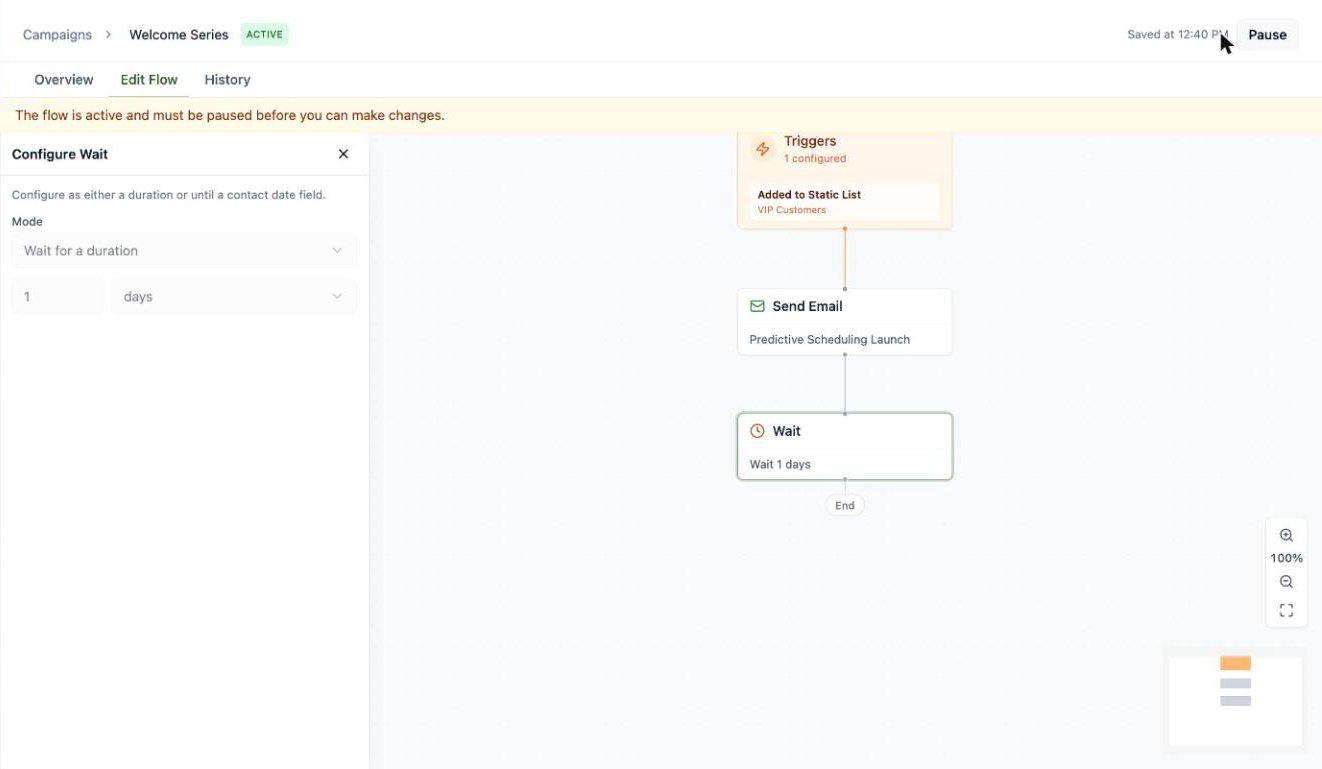Zoom out of the flow canvas
The image size is (1322, 769).
[x=1286, y=582]
